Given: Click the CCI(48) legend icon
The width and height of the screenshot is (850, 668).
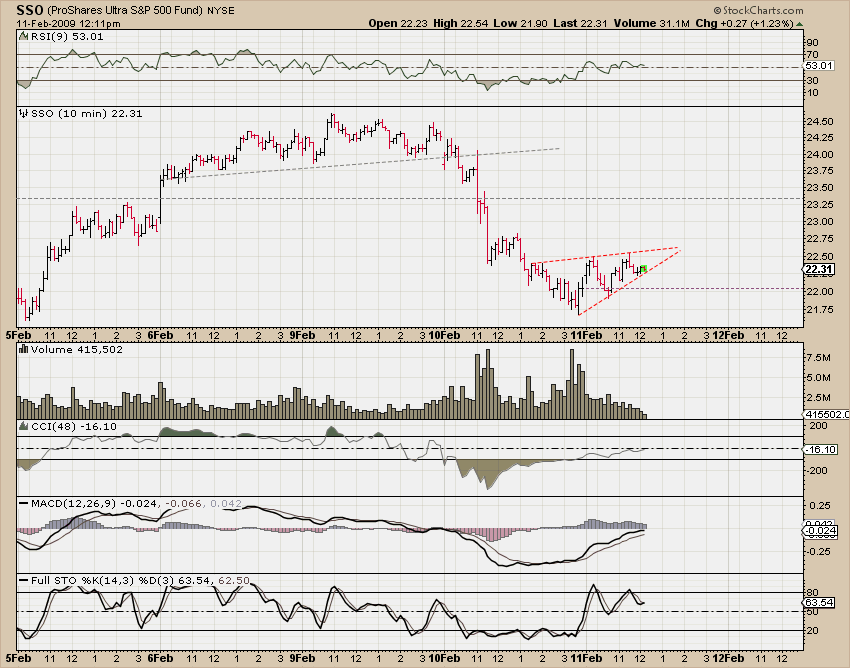Looking at the screenshot, I should [x=23, y=427].
